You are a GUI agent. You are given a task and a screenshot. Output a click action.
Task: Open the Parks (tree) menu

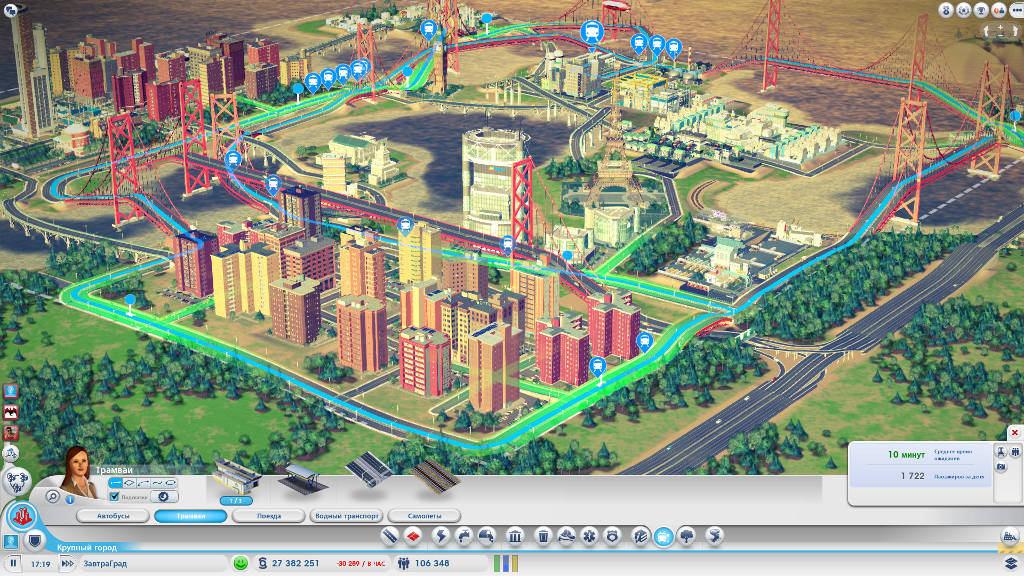pyautogui.click(x=687, y=536)
